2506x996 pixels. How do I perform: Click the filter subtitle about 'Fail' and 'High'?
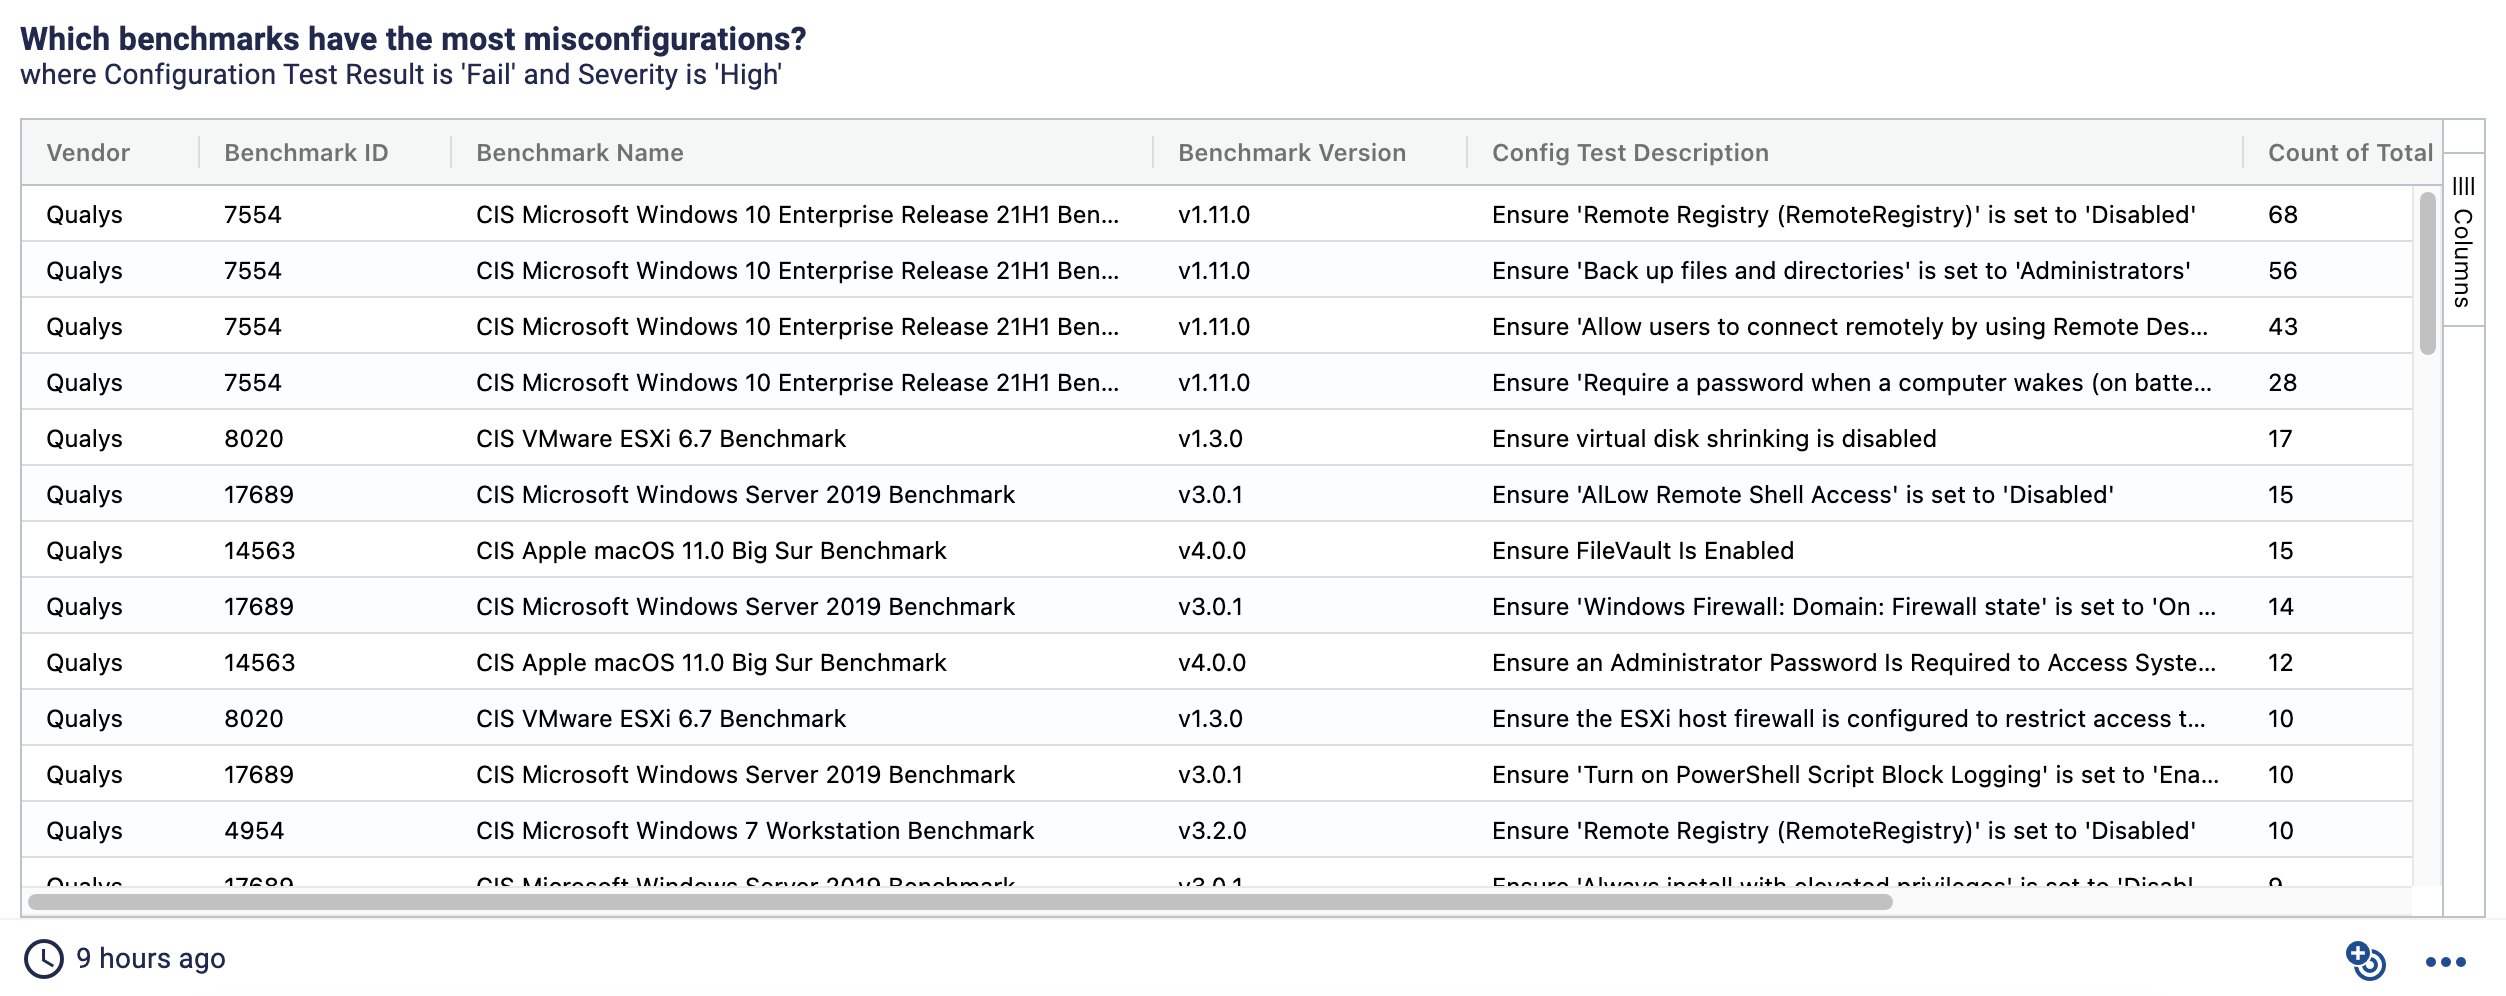coord(401,75)
